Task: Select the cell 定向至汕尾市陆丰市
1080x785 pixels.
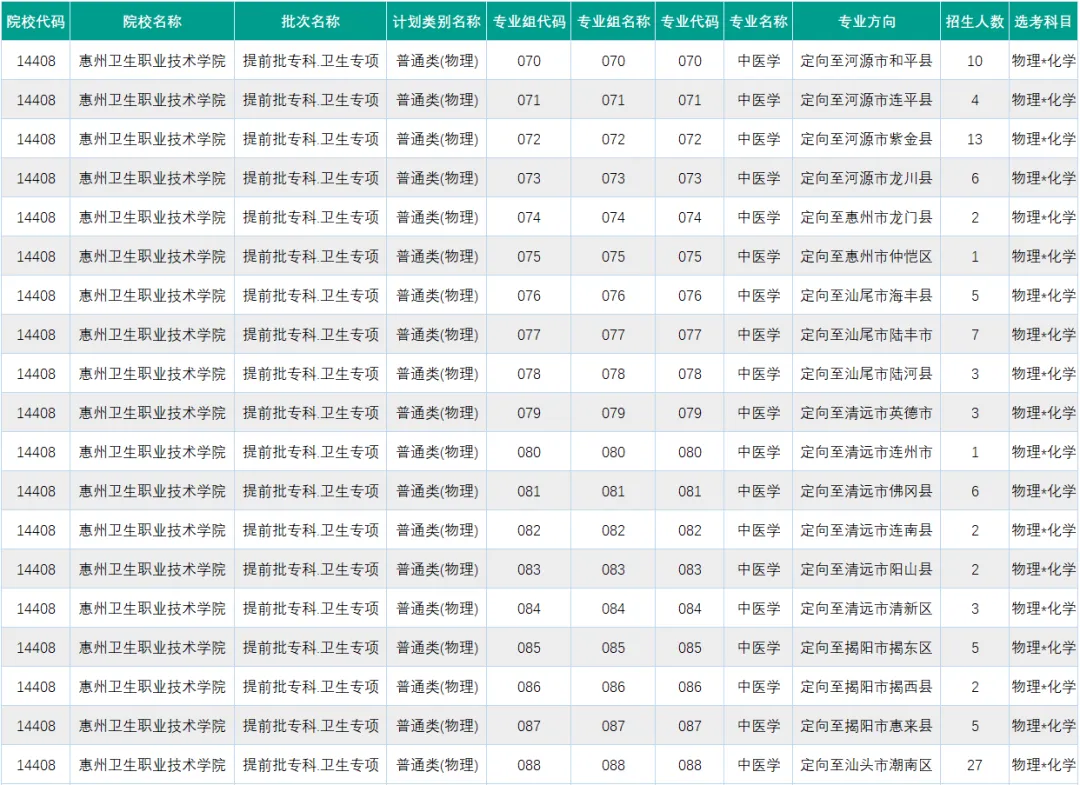Action: [x=866, y=335]
